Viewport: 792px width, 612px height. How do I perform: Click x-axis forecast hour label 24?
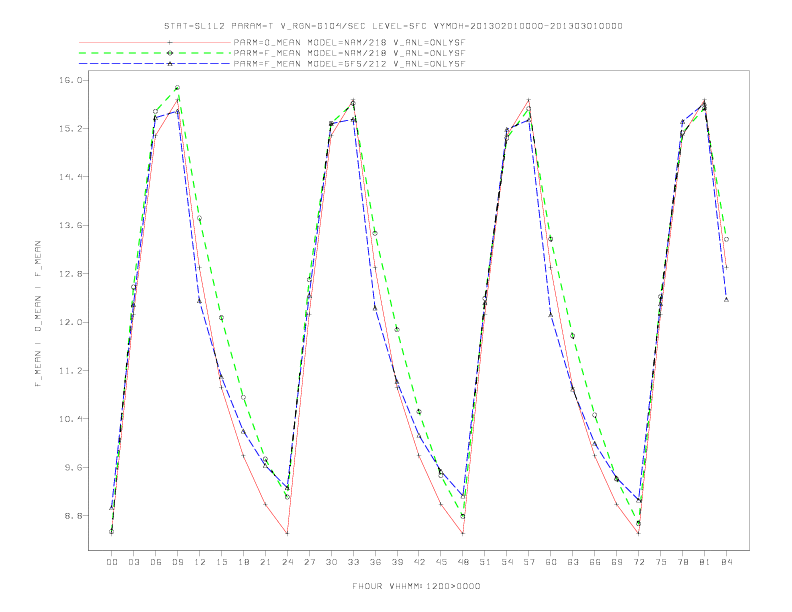[x=287, y=562]
